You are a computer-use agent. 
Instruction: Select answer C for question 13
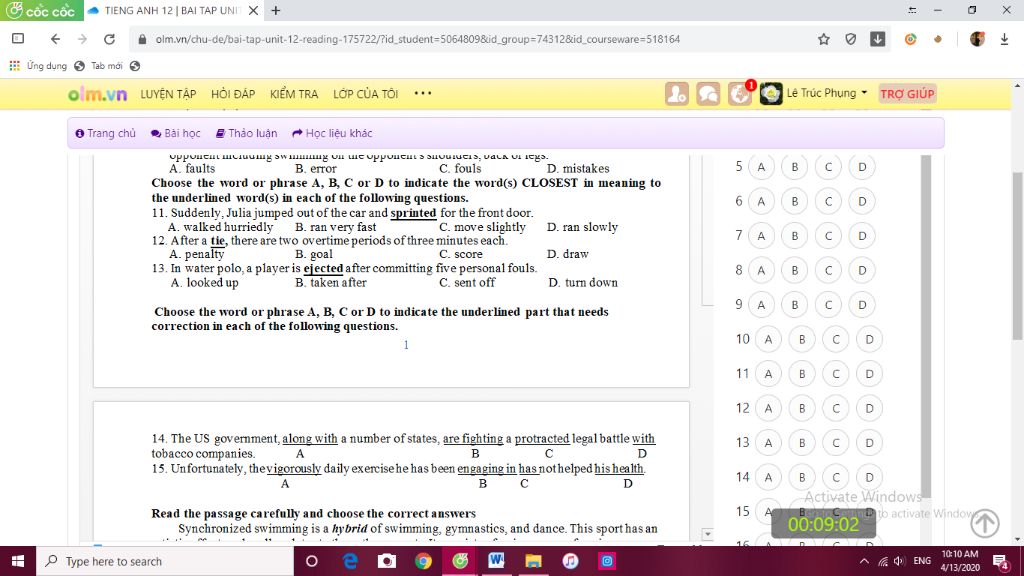click(x=835, y=443)
